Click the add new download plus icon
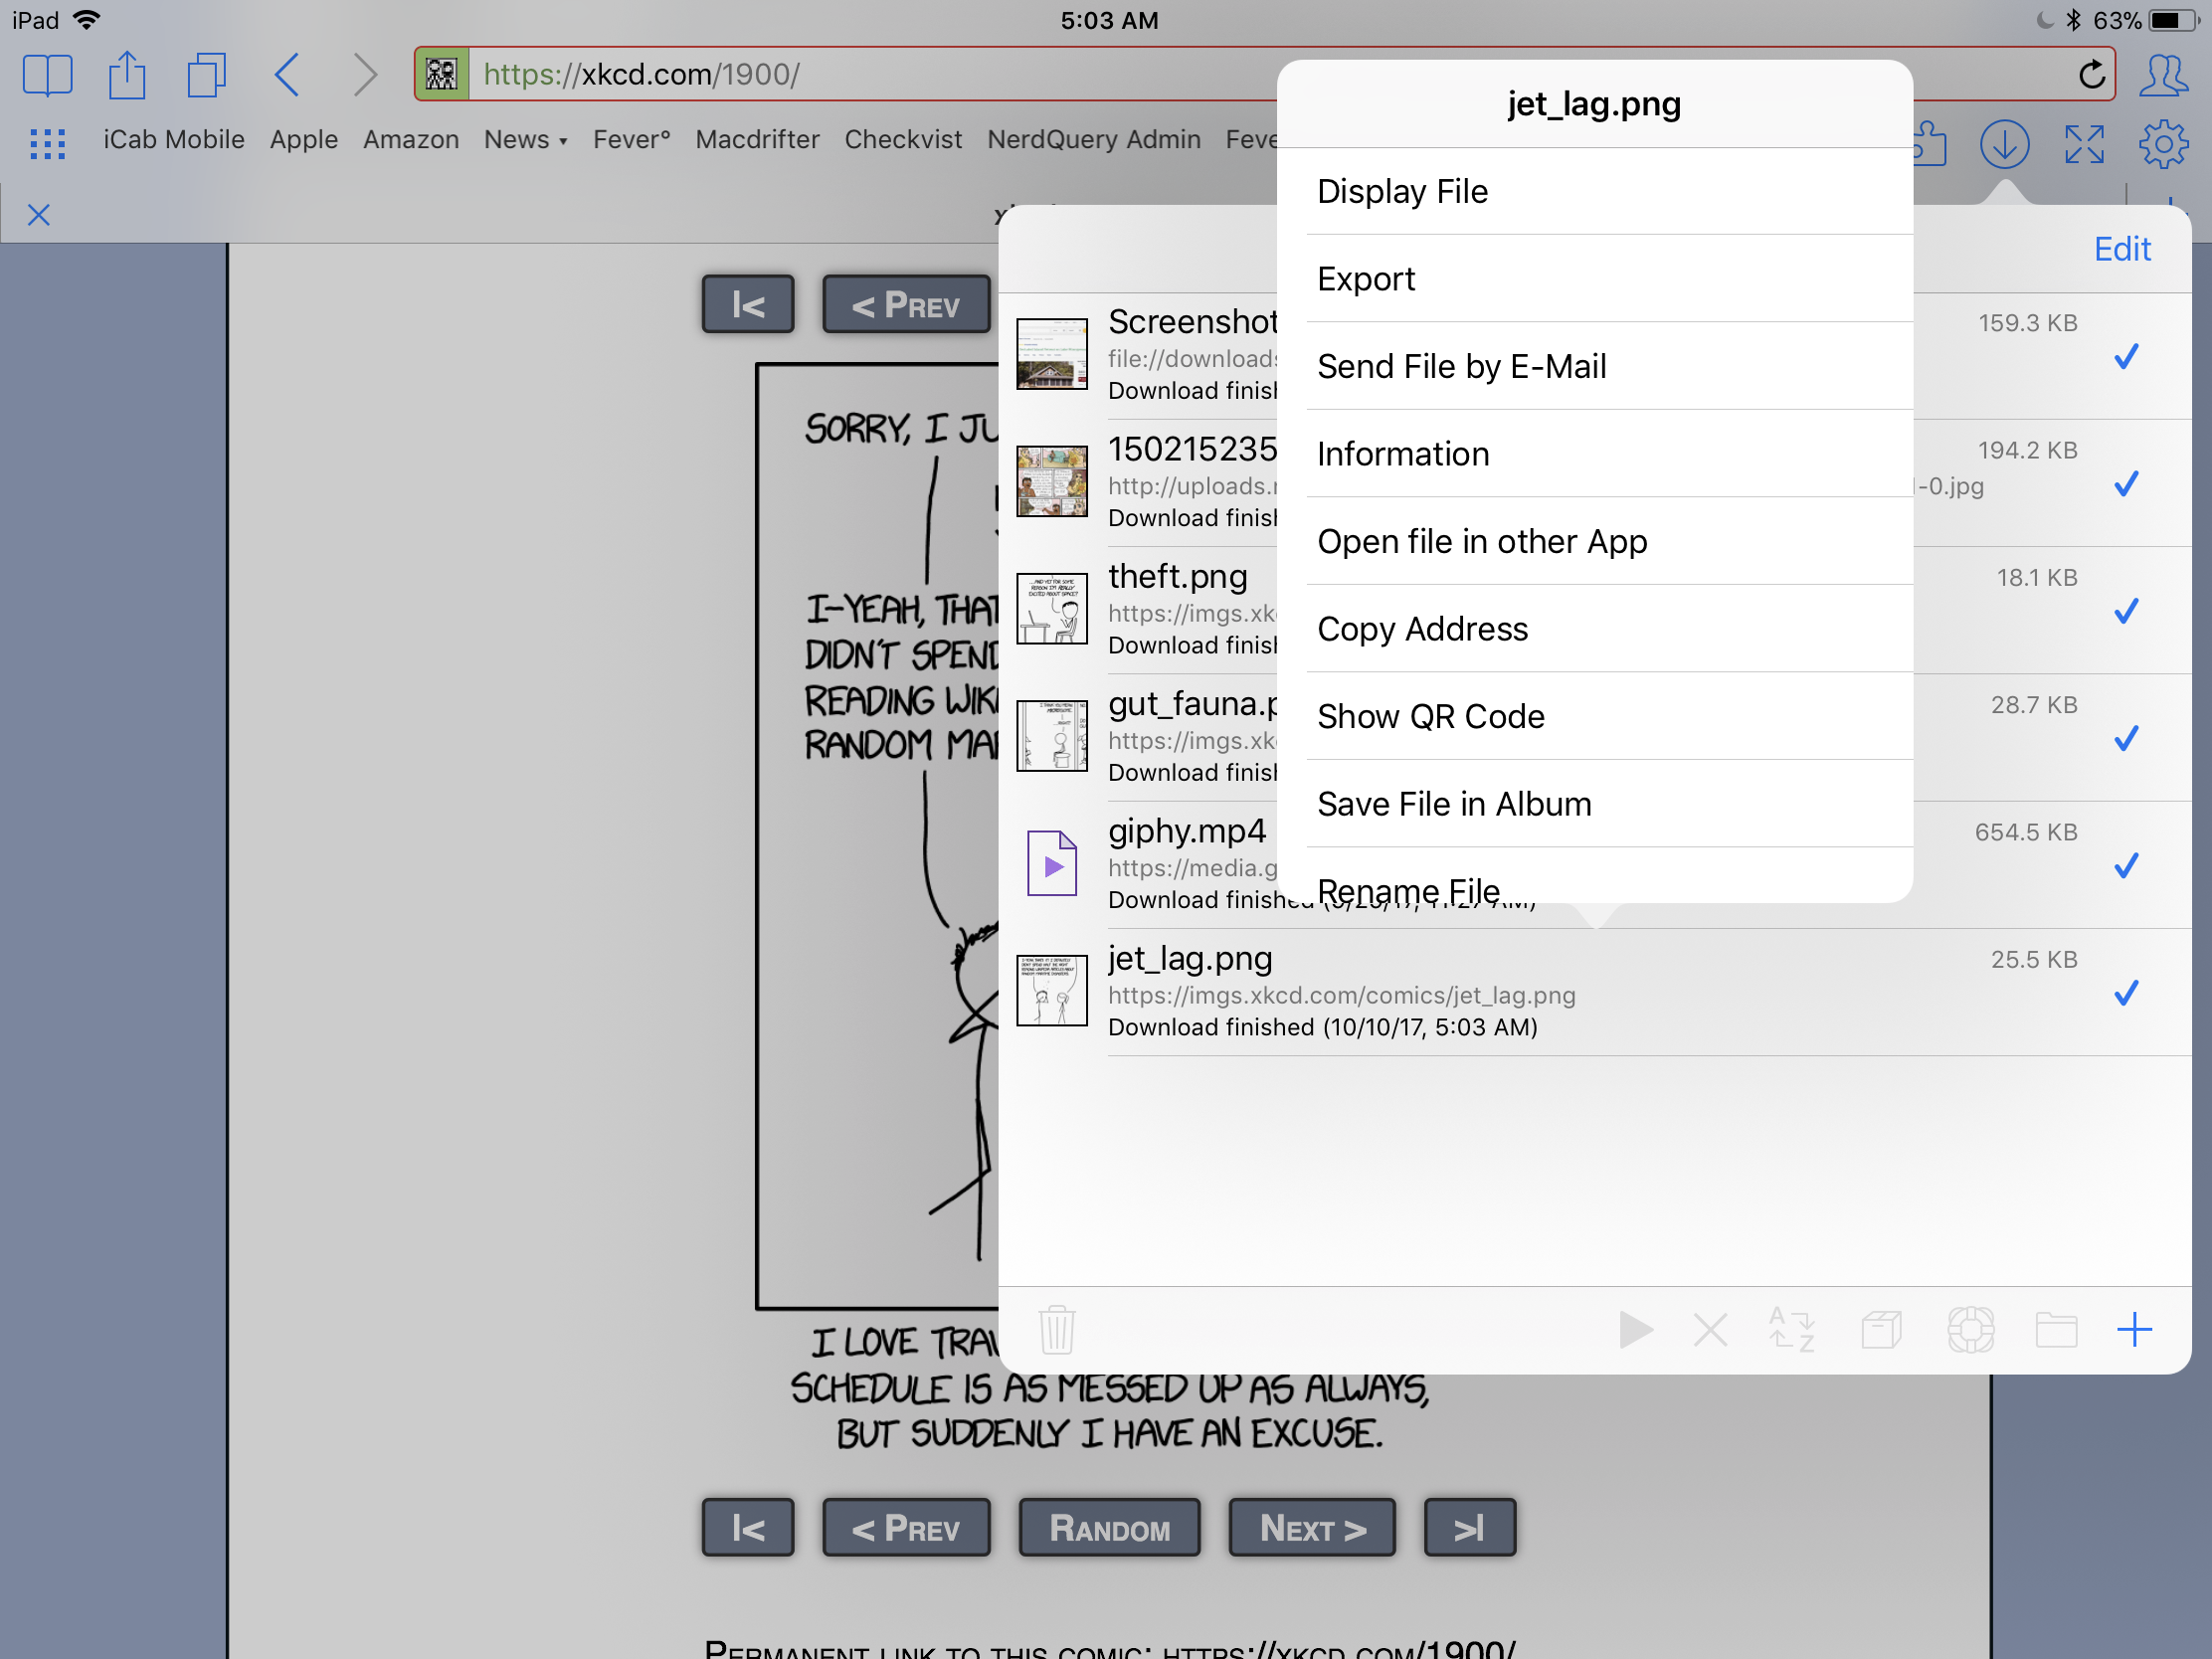 (2133, 1326)
